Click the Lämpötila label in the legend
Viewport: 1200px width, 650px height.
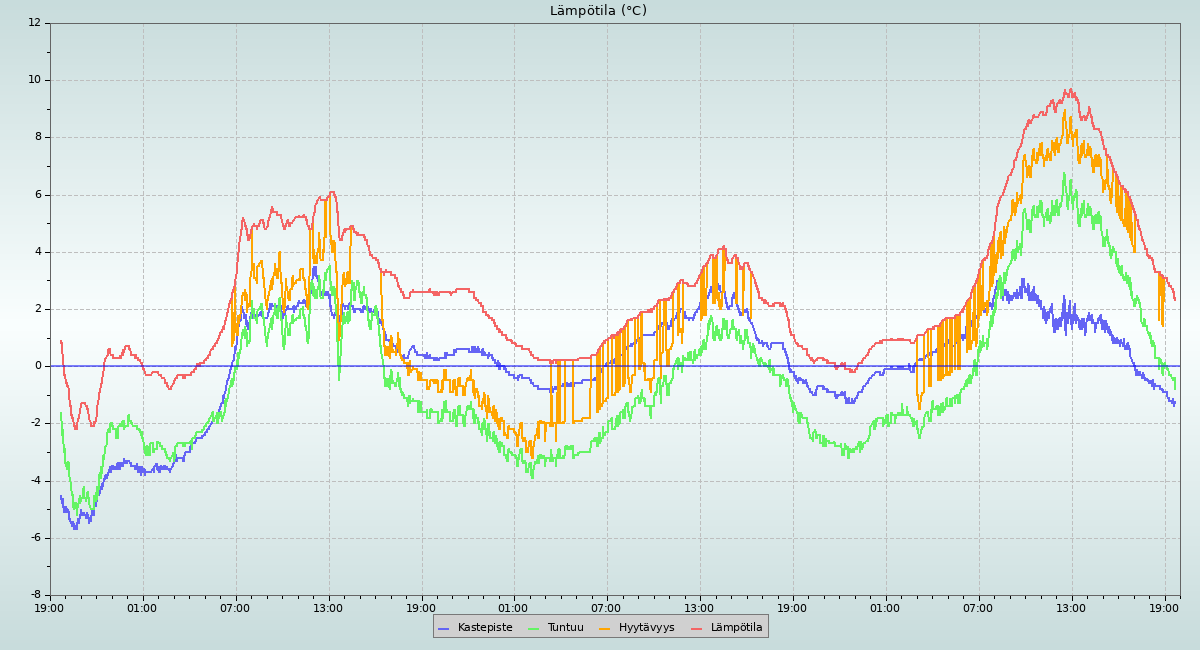coord(736,628)
